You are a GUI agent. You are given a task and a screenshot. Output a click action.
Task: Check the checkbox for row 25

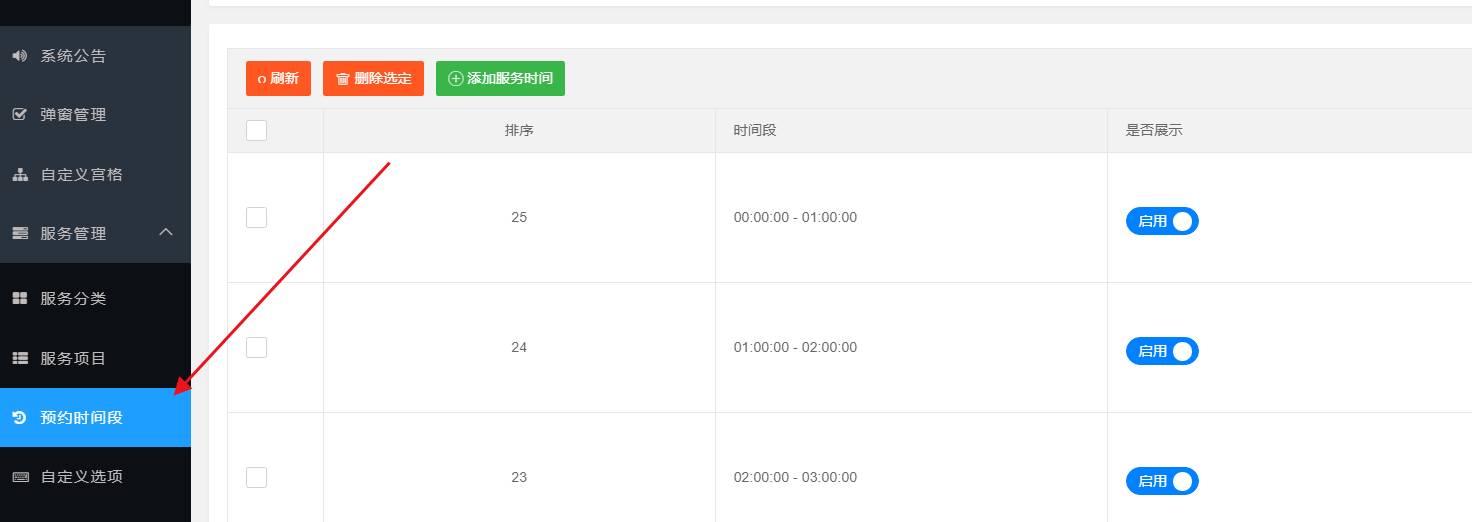(256, 217)
